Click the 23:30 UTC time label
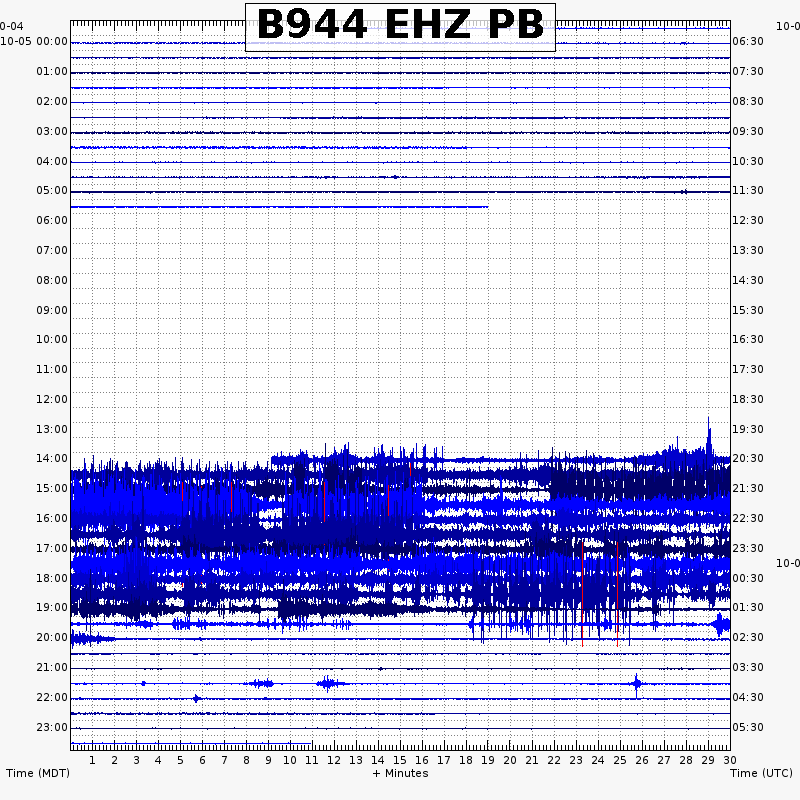This screenshot has height=800, width=800. point(748,548)
